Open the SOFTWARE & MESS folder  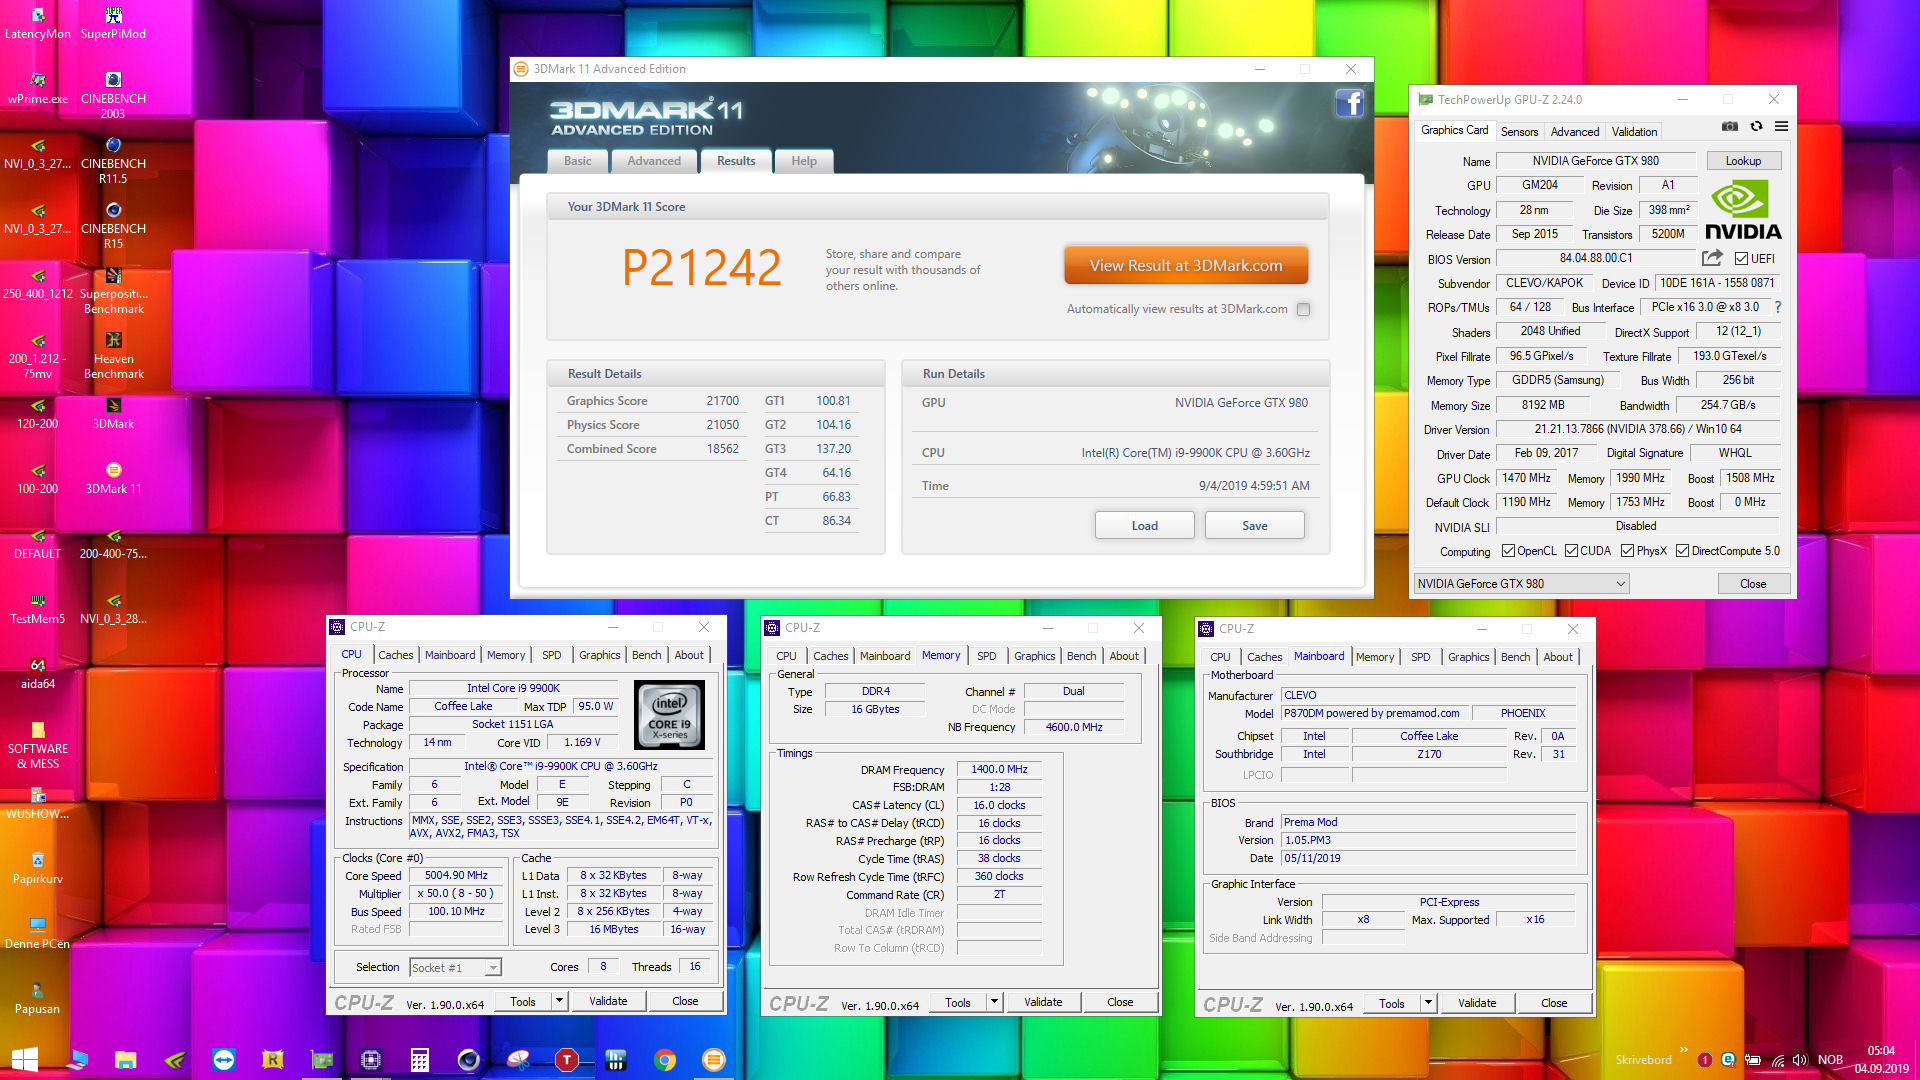(x=38, y=745)
